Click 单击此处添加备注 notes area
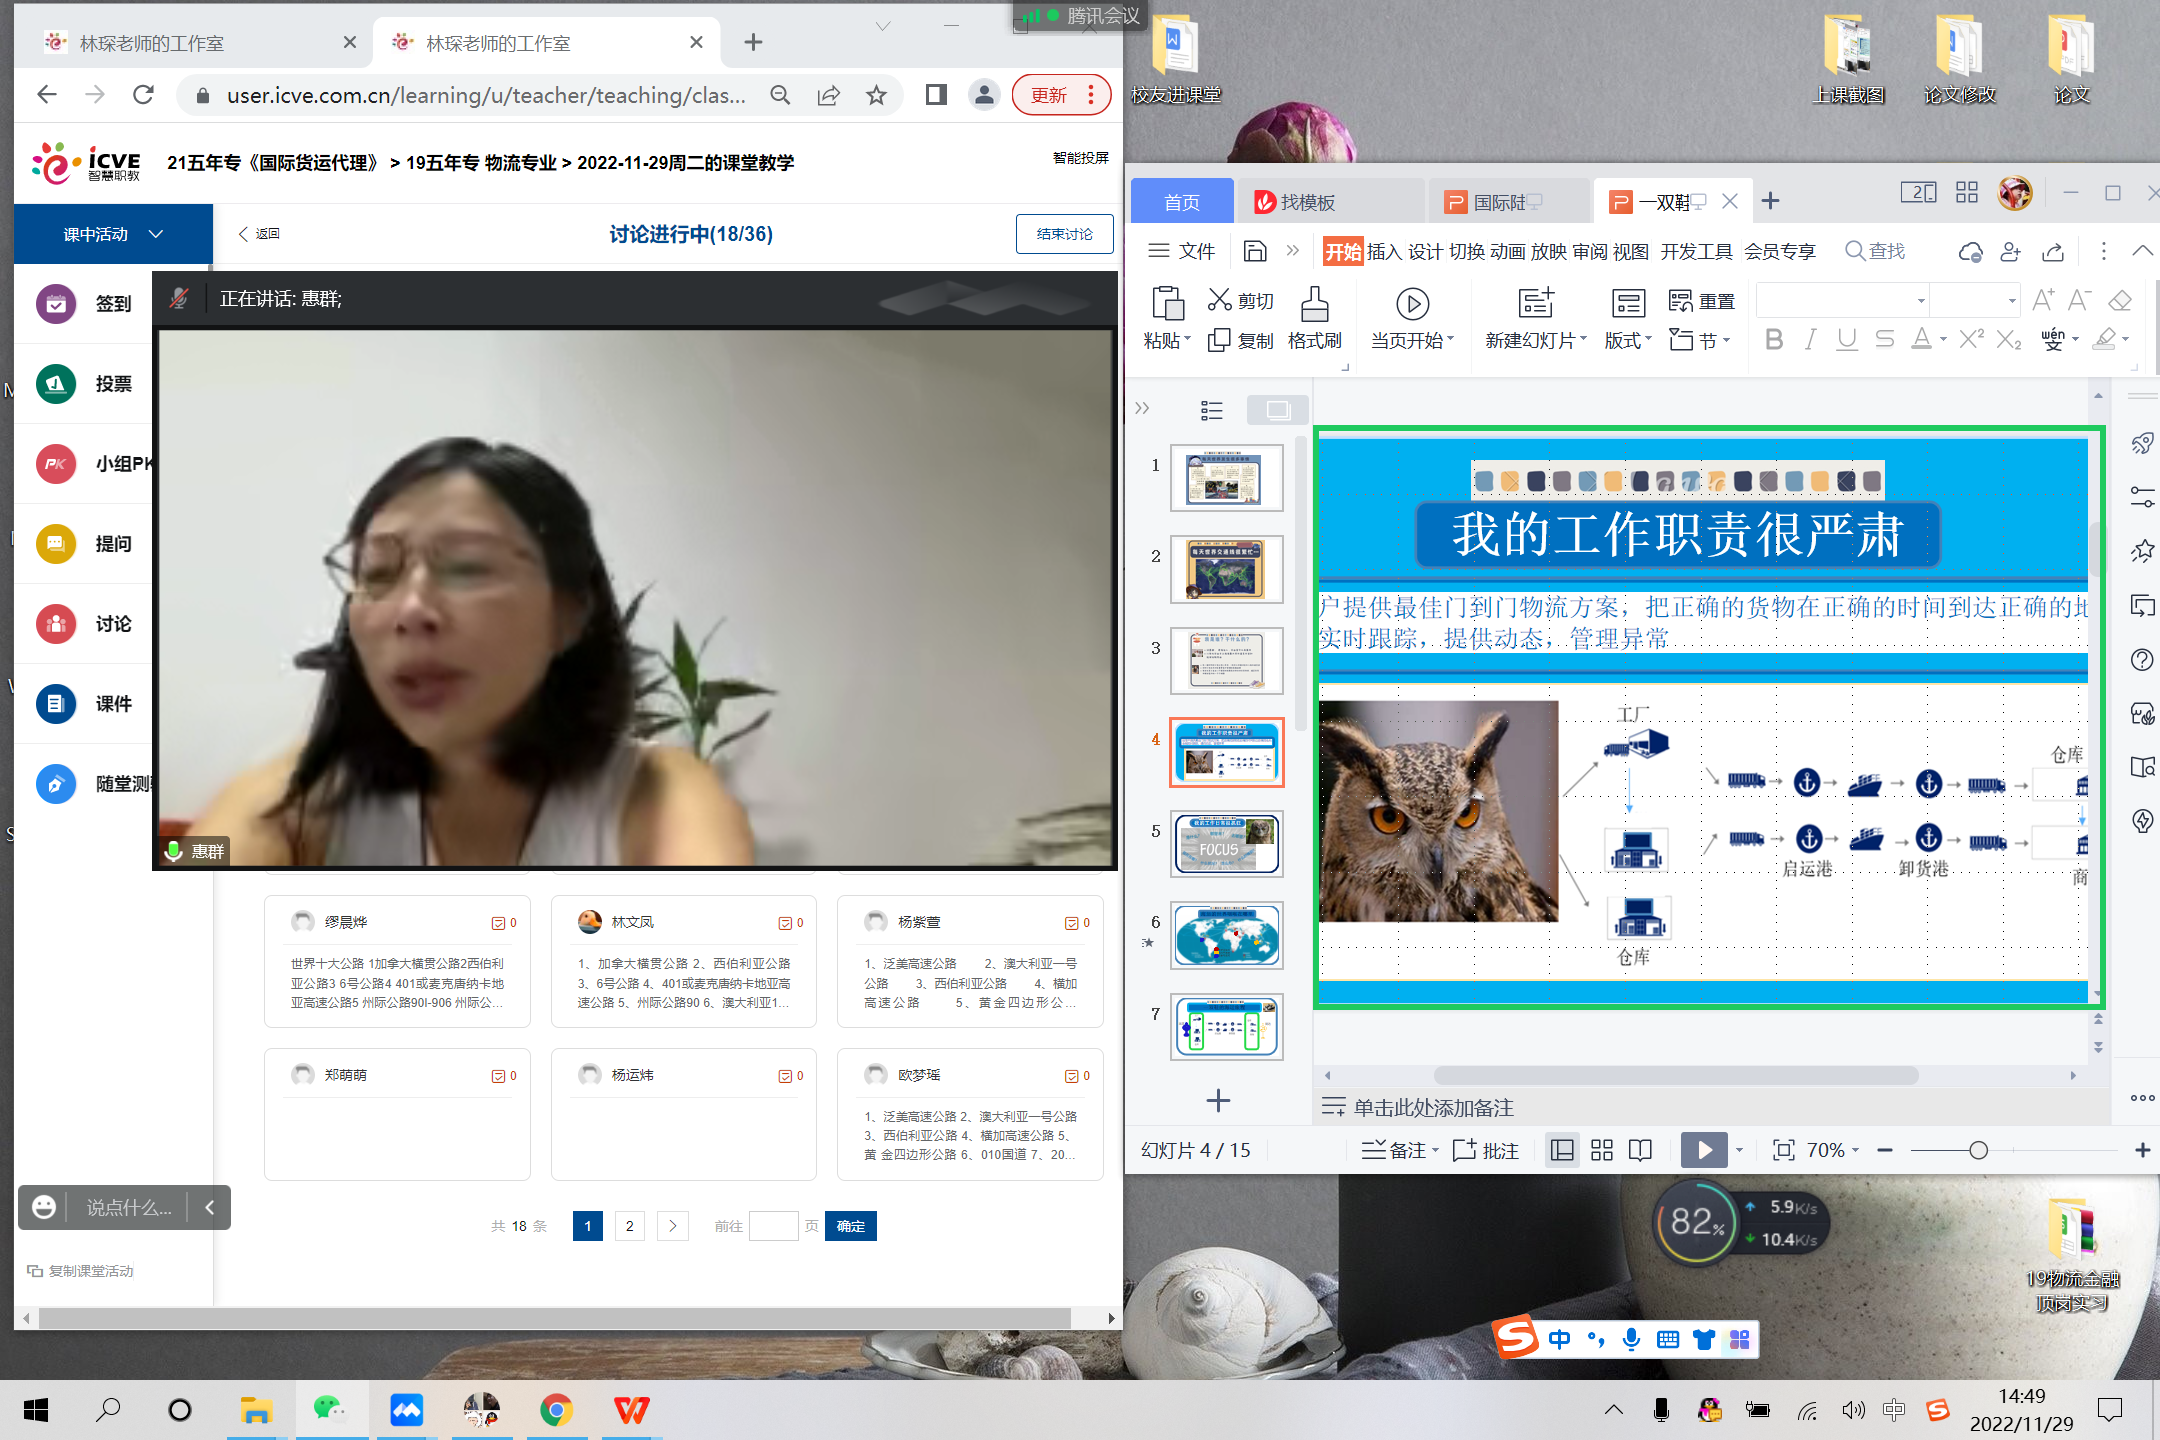This screenshot has height=1440, width=2160. click(1433, 1108)
